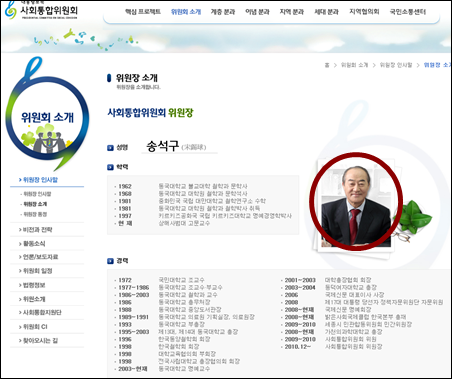Select the 세대 분과 menu item
Viewport: 452px width, 379px height.
click(326, 12)
